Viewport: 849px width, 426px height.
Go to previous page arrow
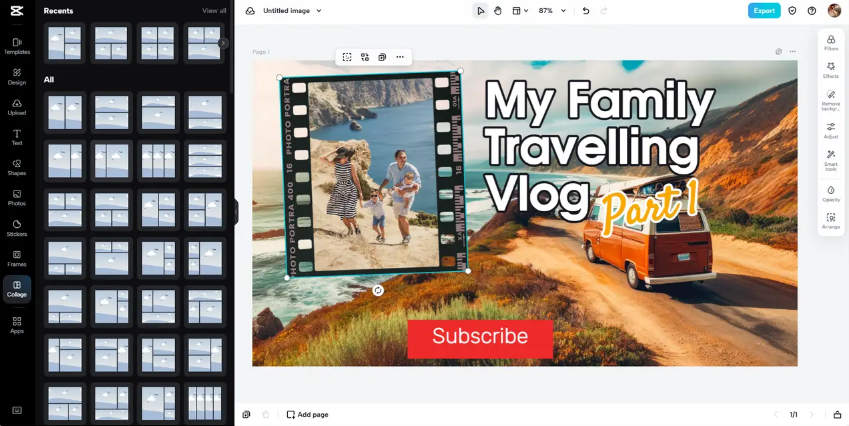tap(775, 415)
